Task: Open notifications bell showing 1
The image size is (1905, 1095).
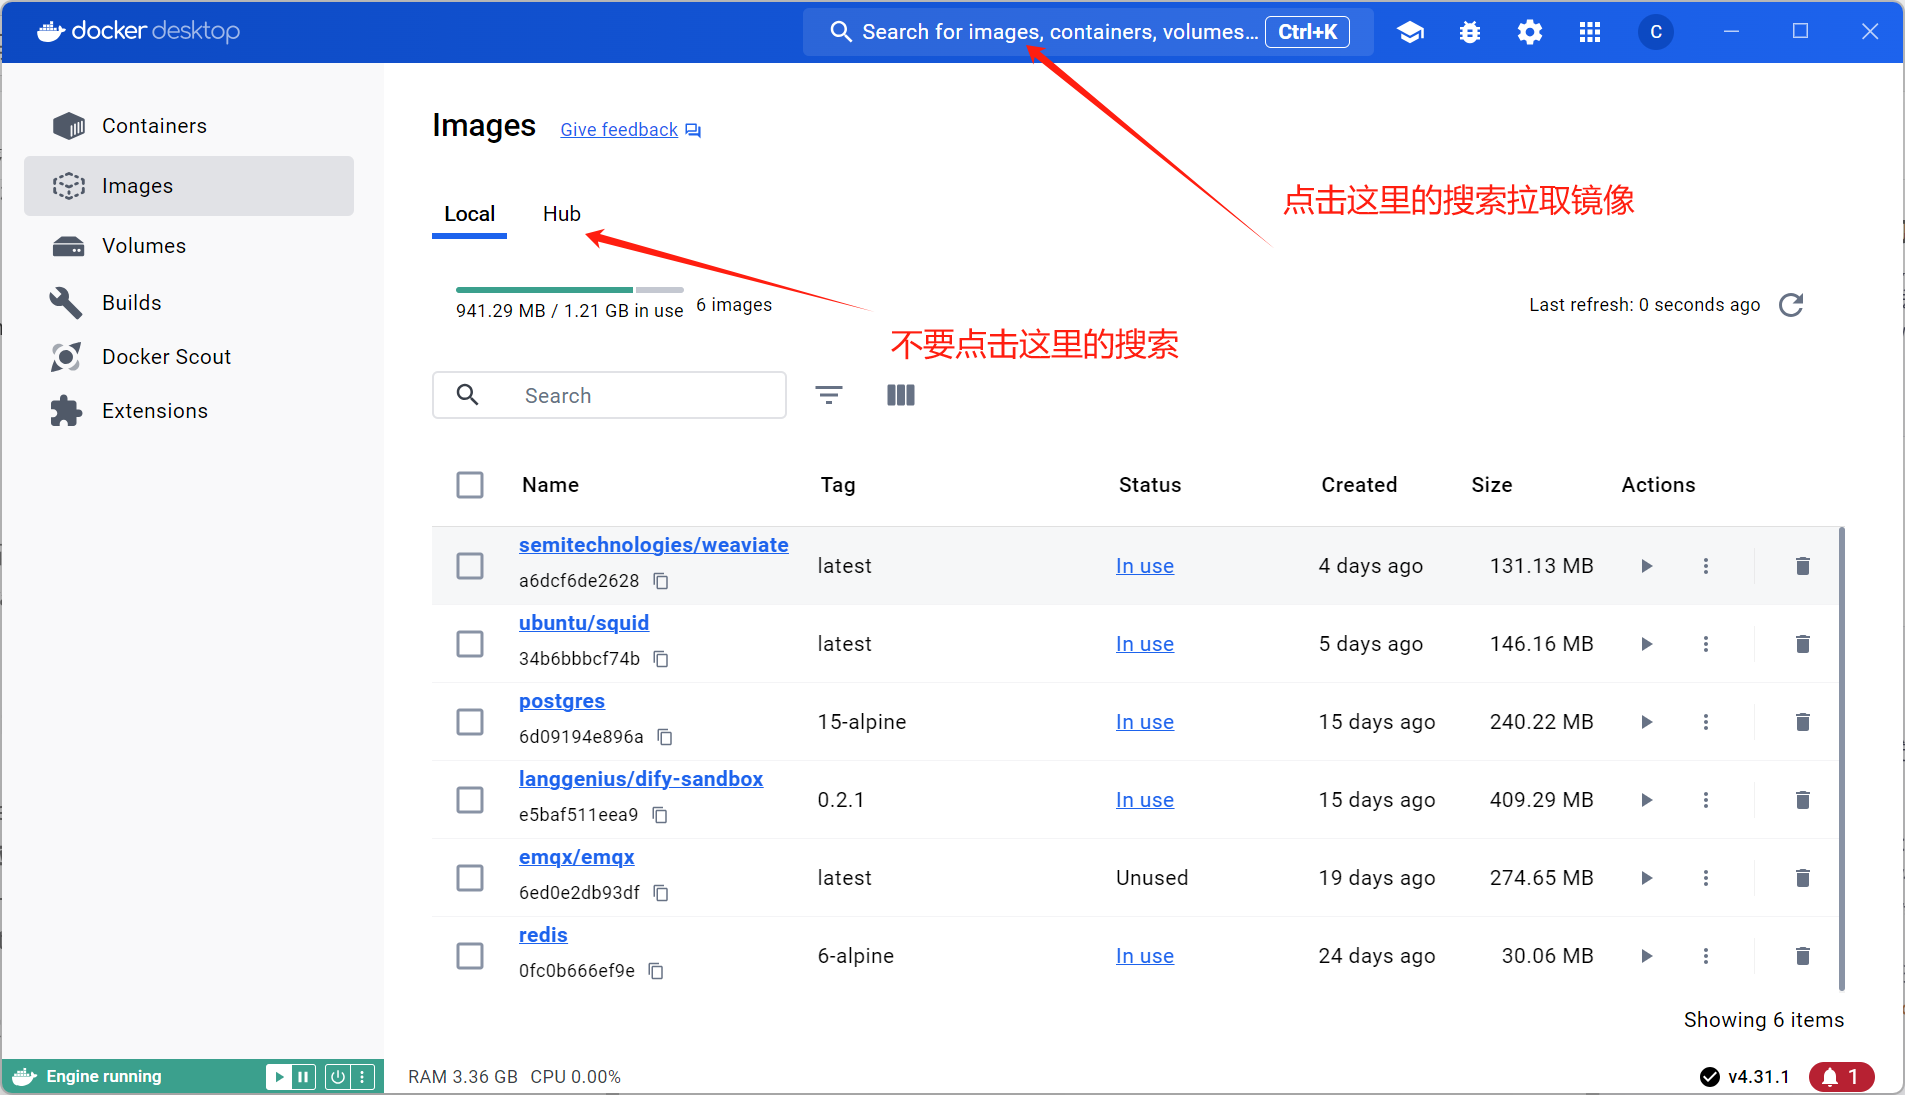Action: tap(1841, 1077)
